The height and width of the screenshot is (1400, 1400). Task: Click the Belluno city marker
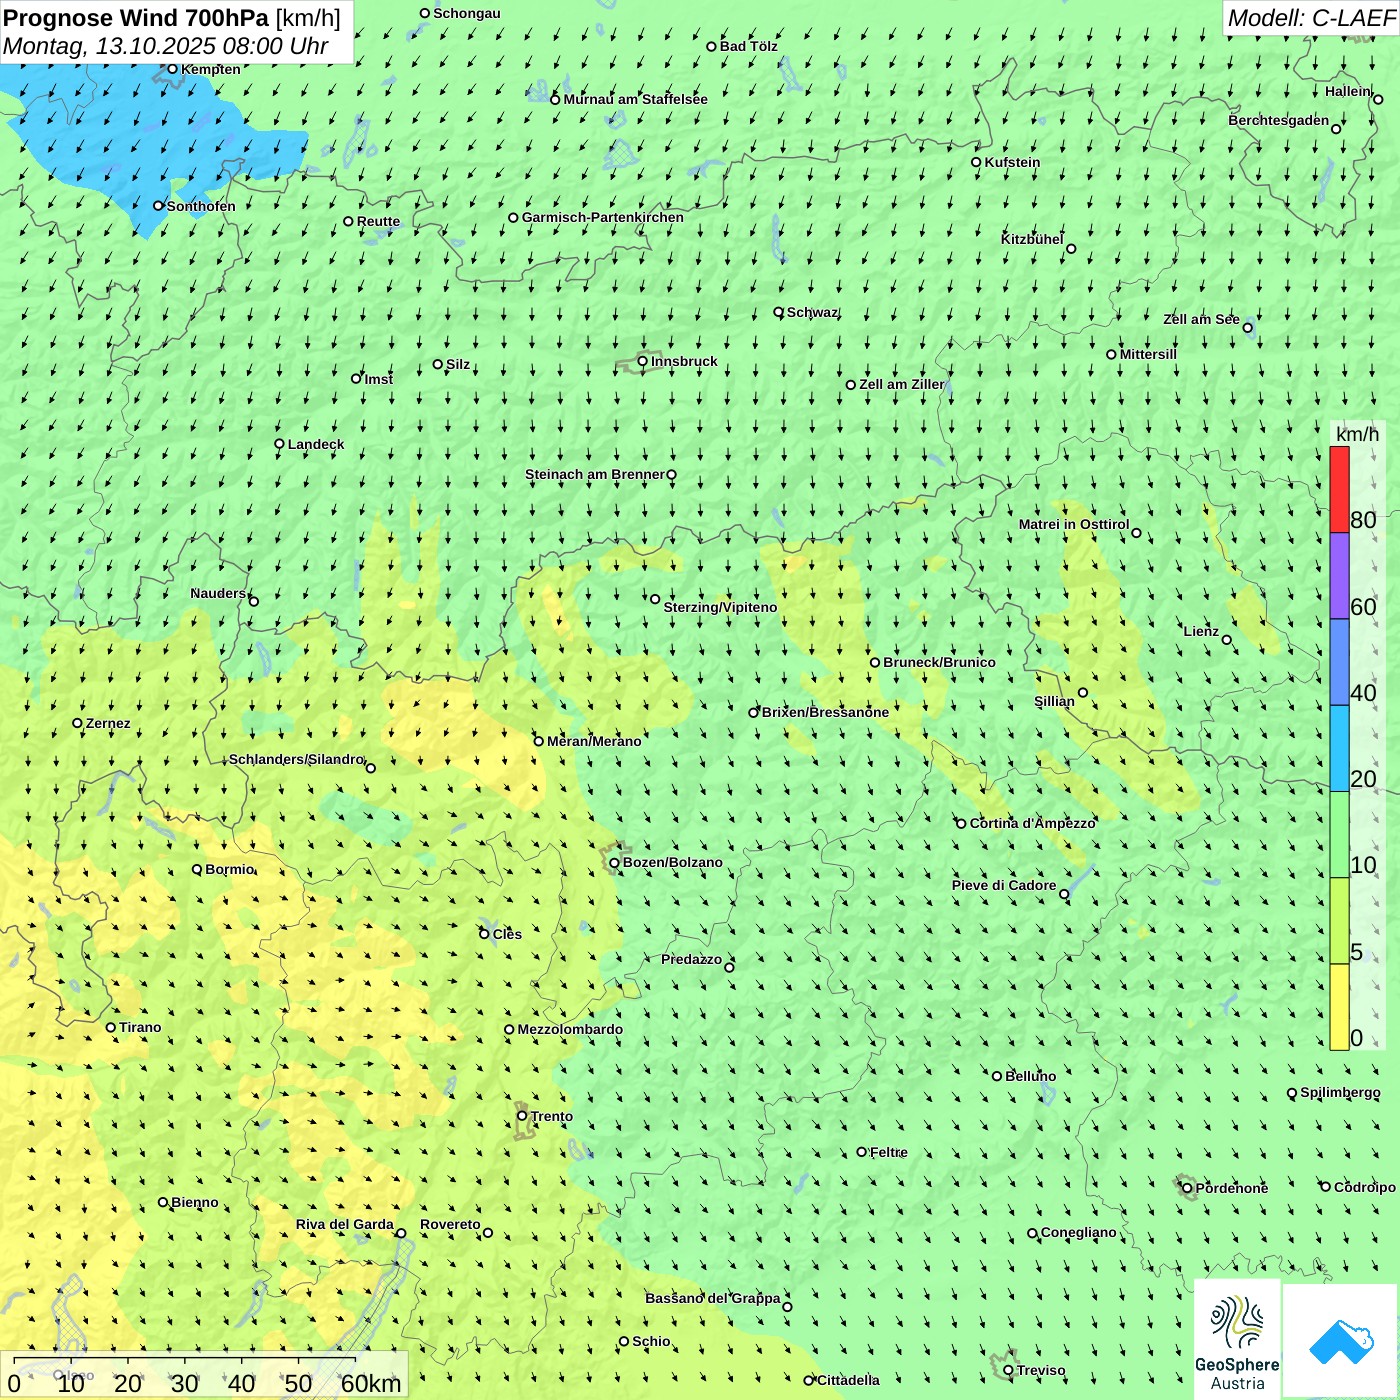(x=997, y=1076)
